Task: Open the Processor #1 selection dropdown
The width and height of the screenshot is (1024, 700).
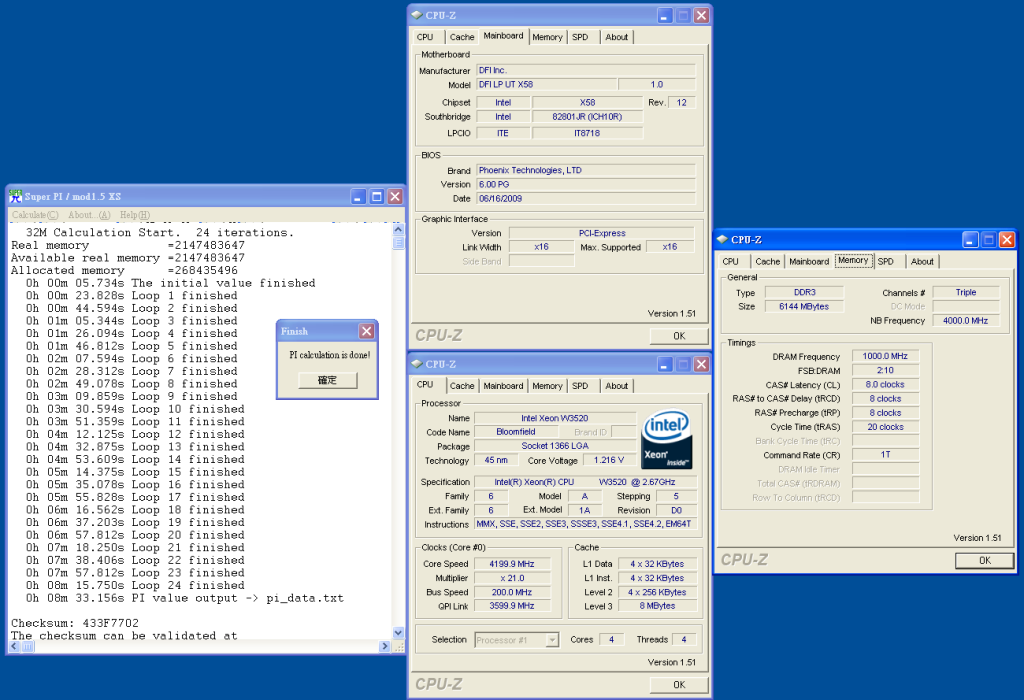Action: (552, 640)
